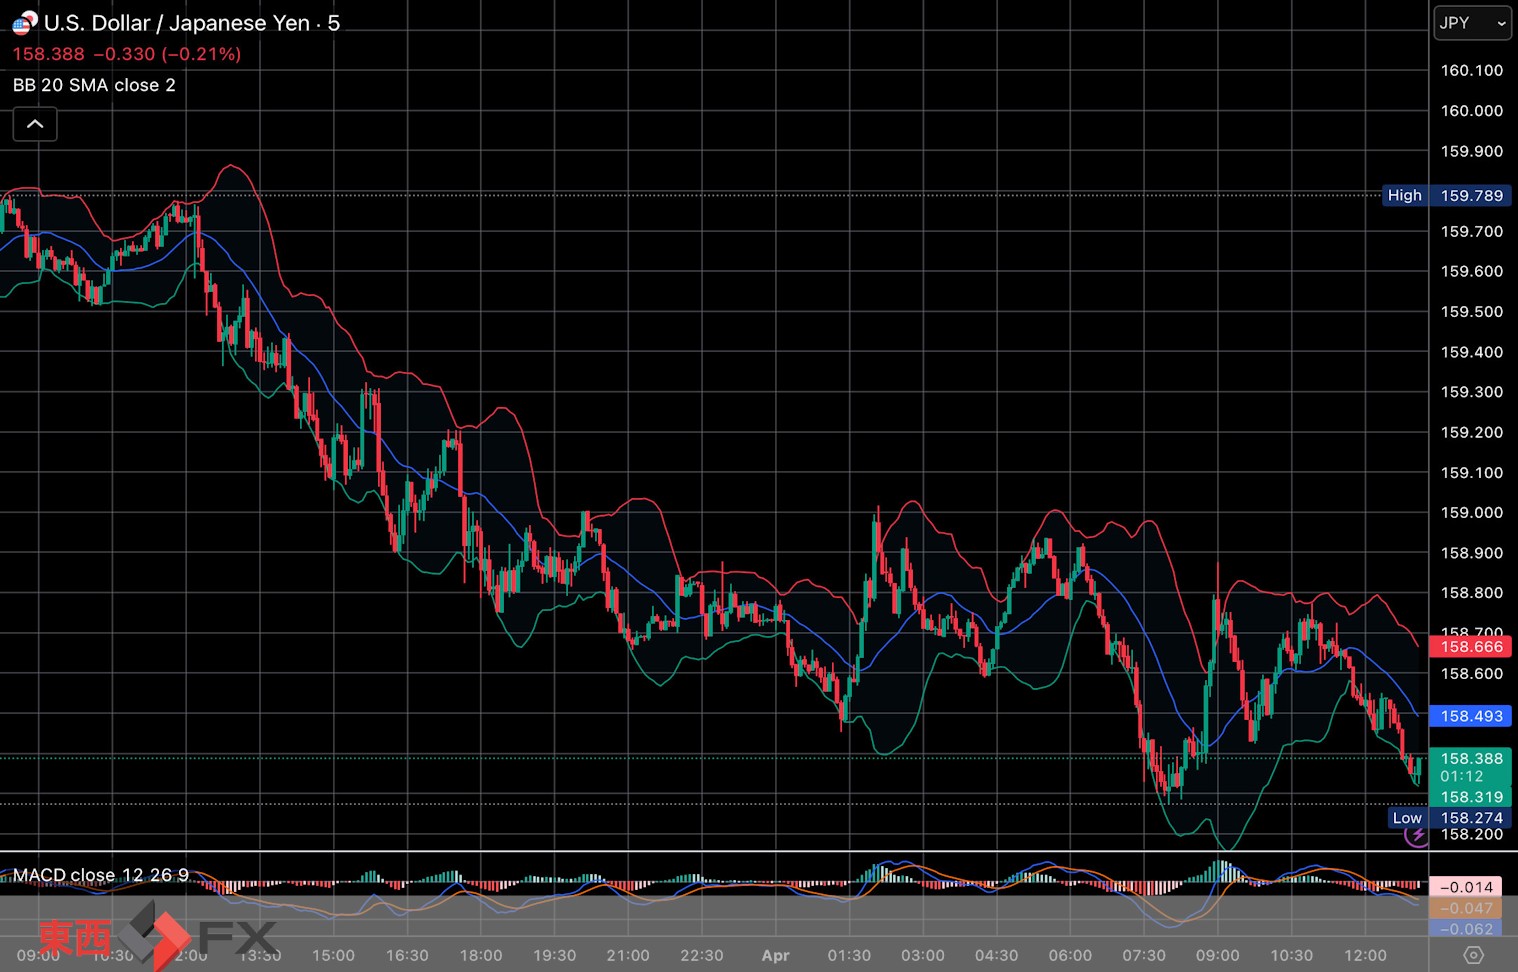The image size is (1518, 972).
Task: Select the BB 20 SMA close 2 indicator
Action: point(94,85)
